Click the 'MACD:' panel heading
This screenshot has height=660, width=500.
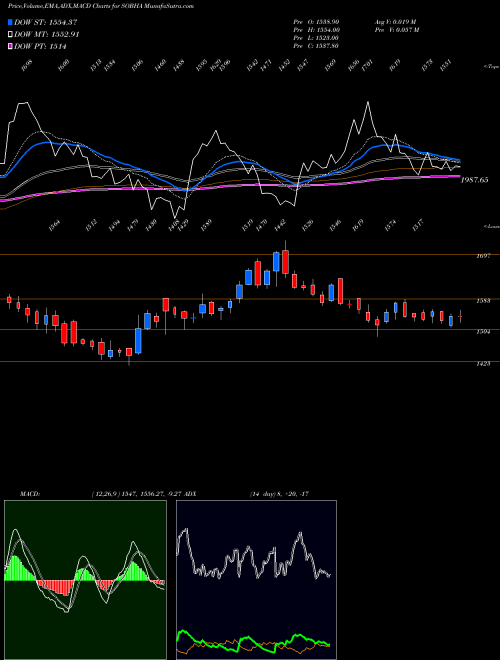click(x=29, y=494)
